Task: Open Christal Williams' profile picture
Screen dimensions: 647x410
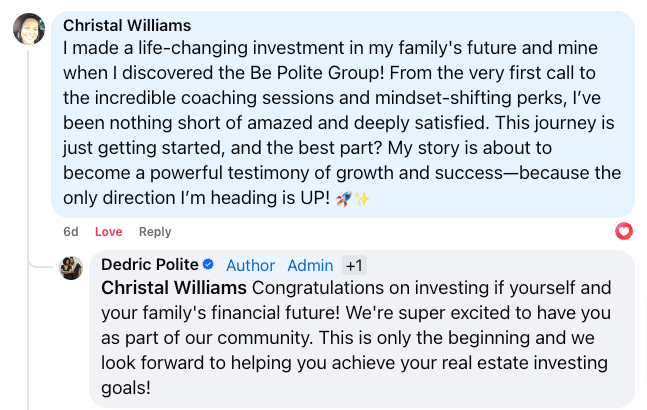Action: pyautogui.click(x=29, y=29)
